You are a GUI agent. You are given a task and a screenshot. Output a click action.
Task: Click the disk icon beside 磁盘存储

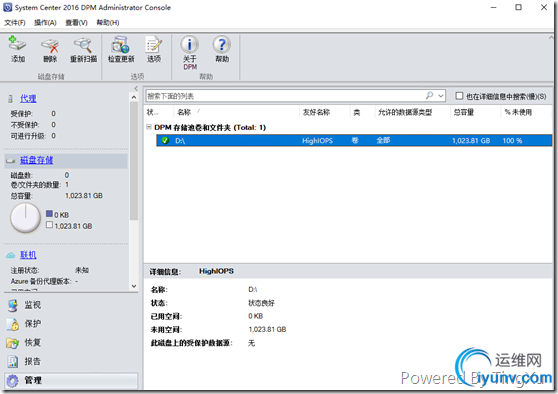pos(11,161)
